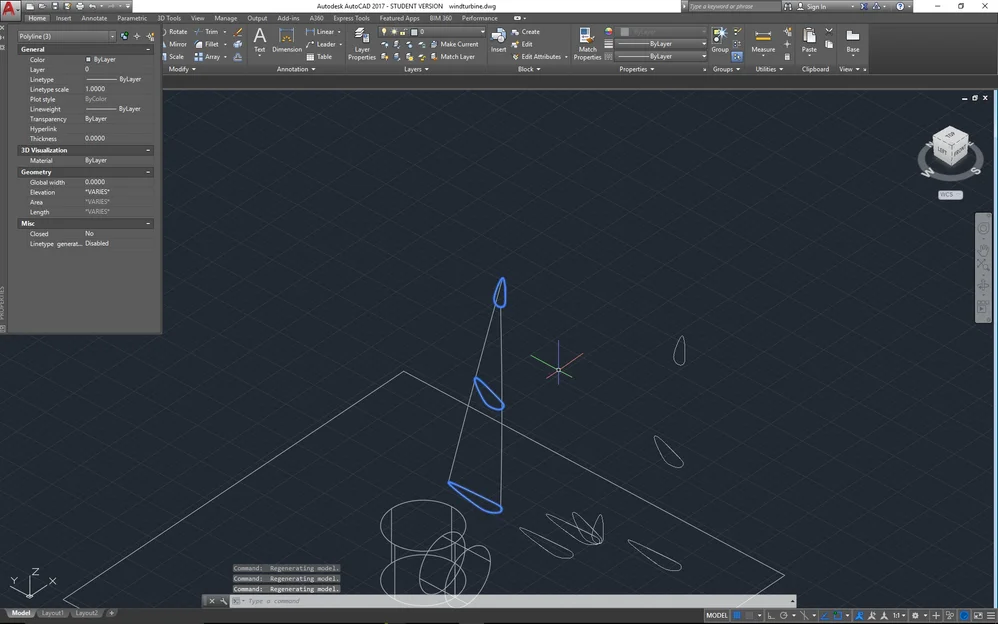Click Create block button
The image size is (998, 624).
click(x=526, y=32)
